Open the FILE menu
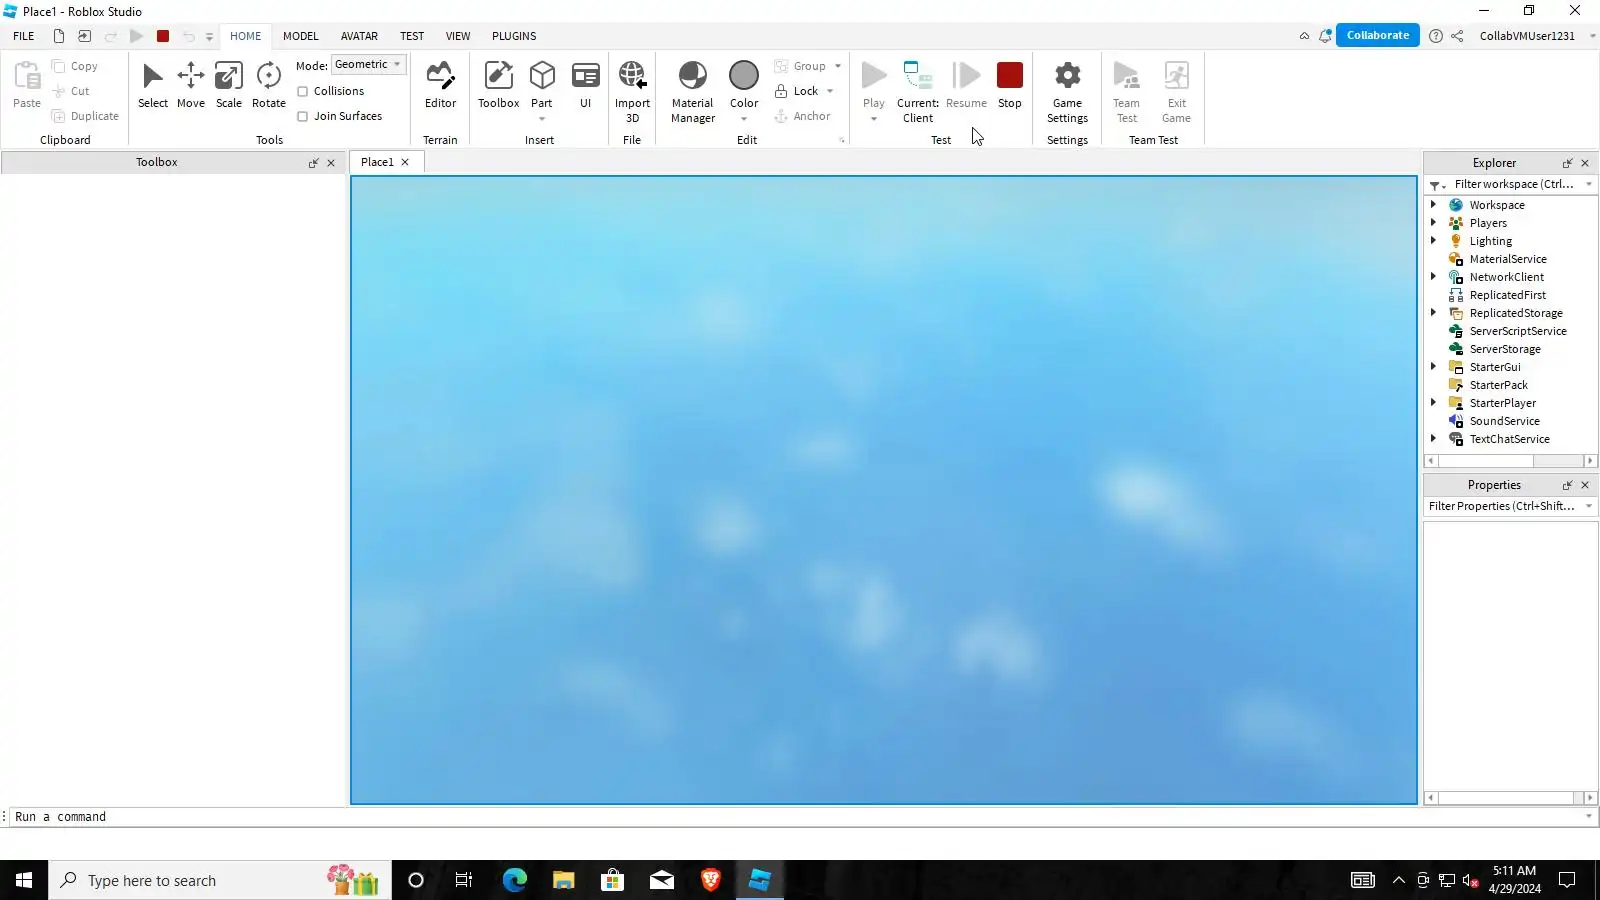The height and width of the screenshot is (900, 1600). pyautogui.click(x=24, y=36)
